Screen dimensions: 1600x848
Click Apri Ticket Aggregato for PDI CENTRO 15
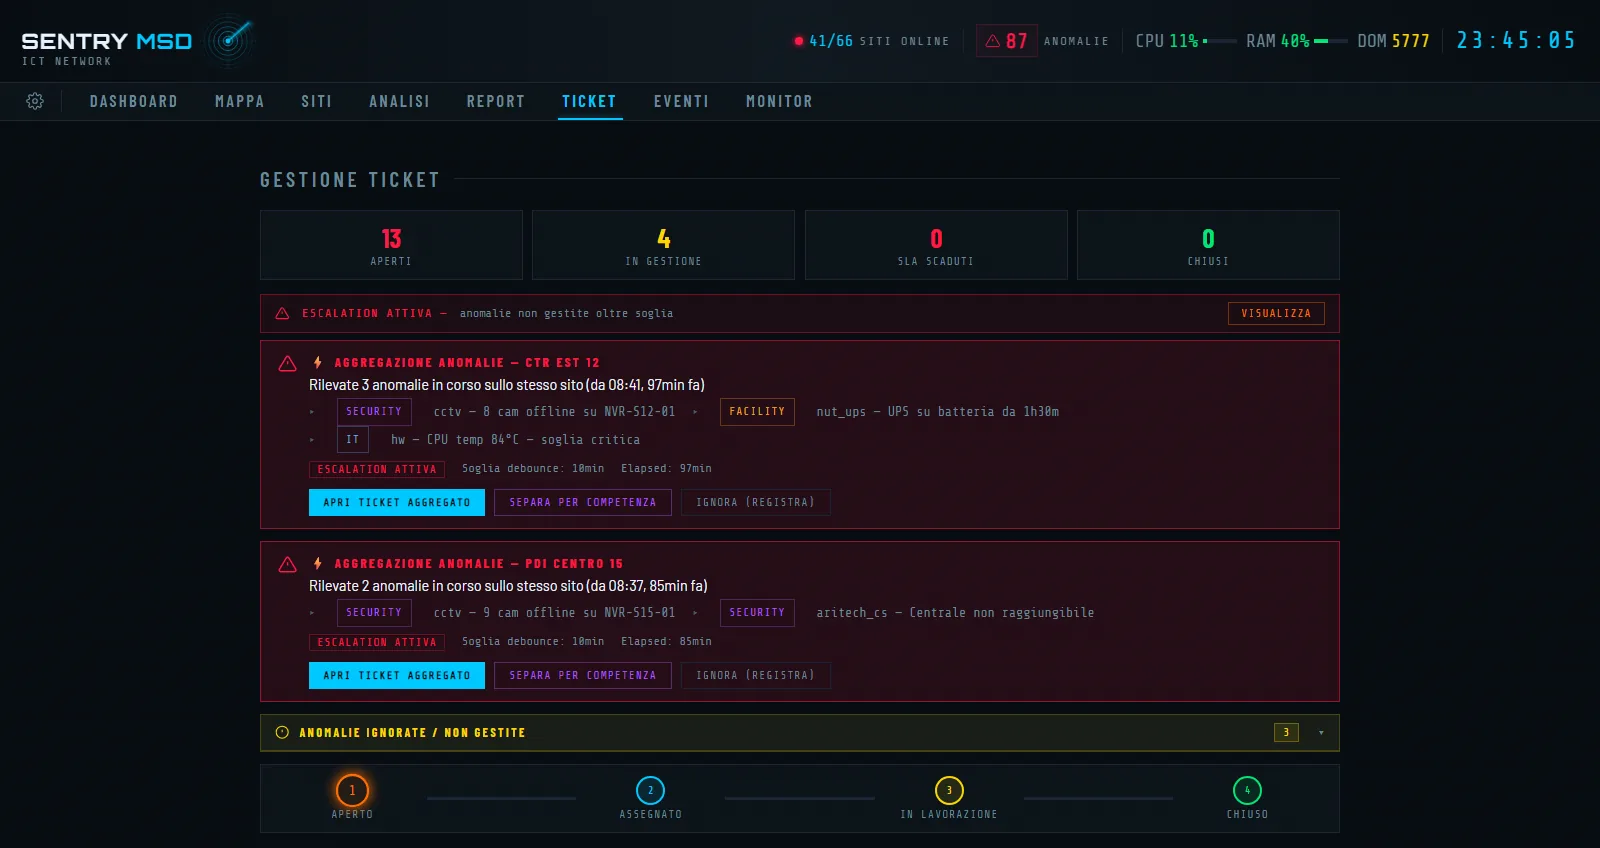click(397, 675)
